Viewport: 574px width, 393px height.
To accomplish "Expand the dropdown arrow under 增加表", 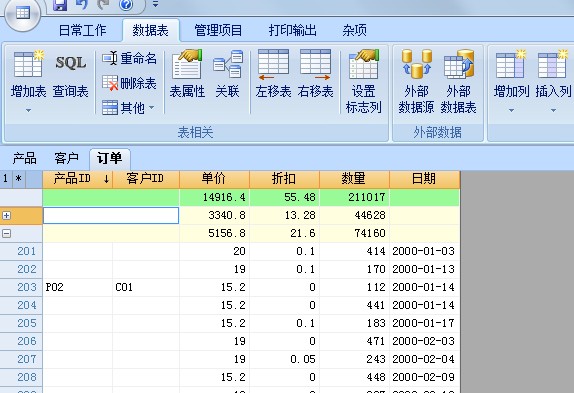I will tap(29, 110).
